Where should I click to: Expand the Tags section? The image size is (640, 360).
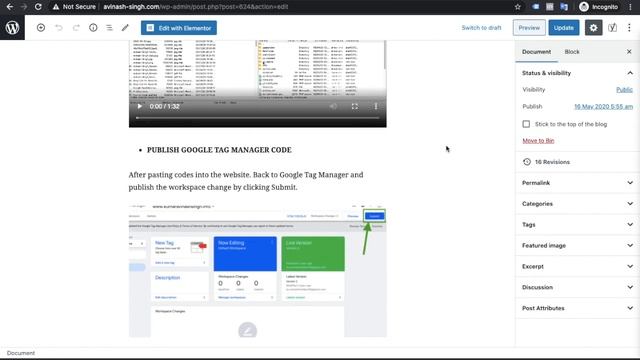[x=577, y=224]
